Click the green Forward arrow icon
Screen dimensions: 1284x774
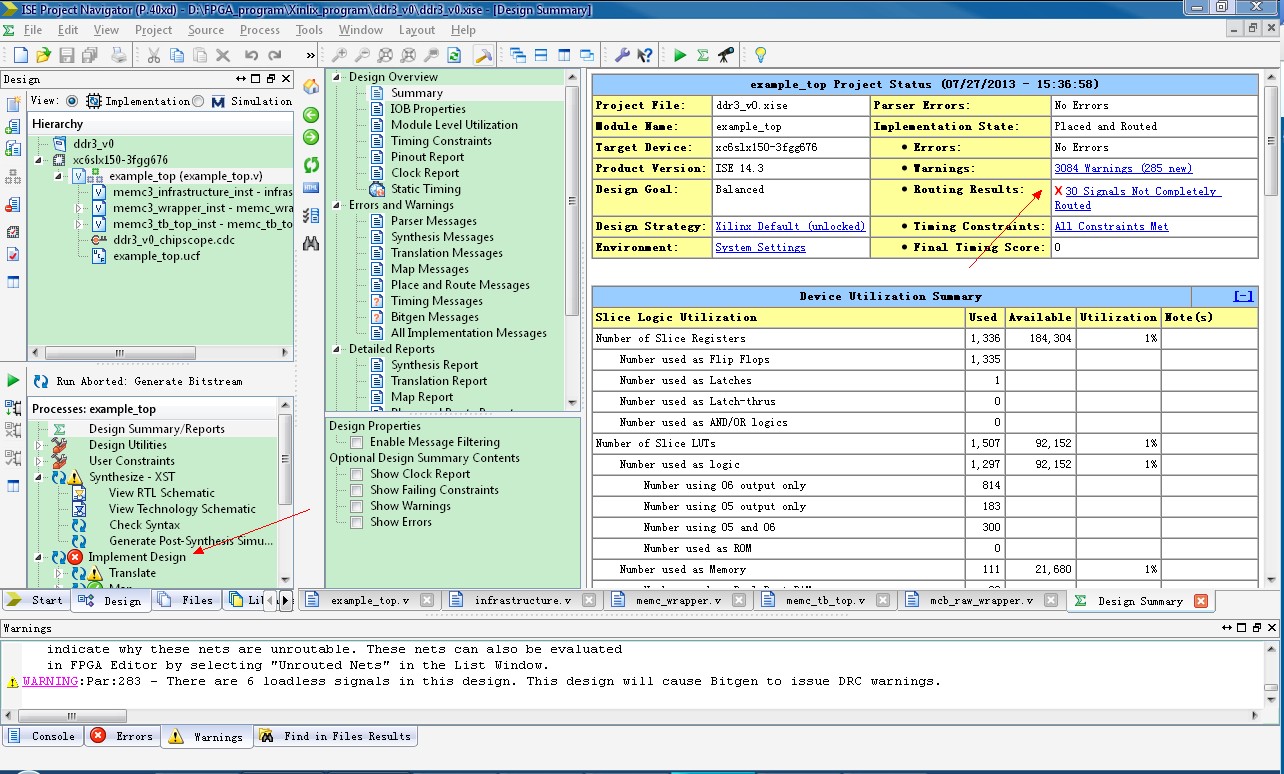pos(311,137)
